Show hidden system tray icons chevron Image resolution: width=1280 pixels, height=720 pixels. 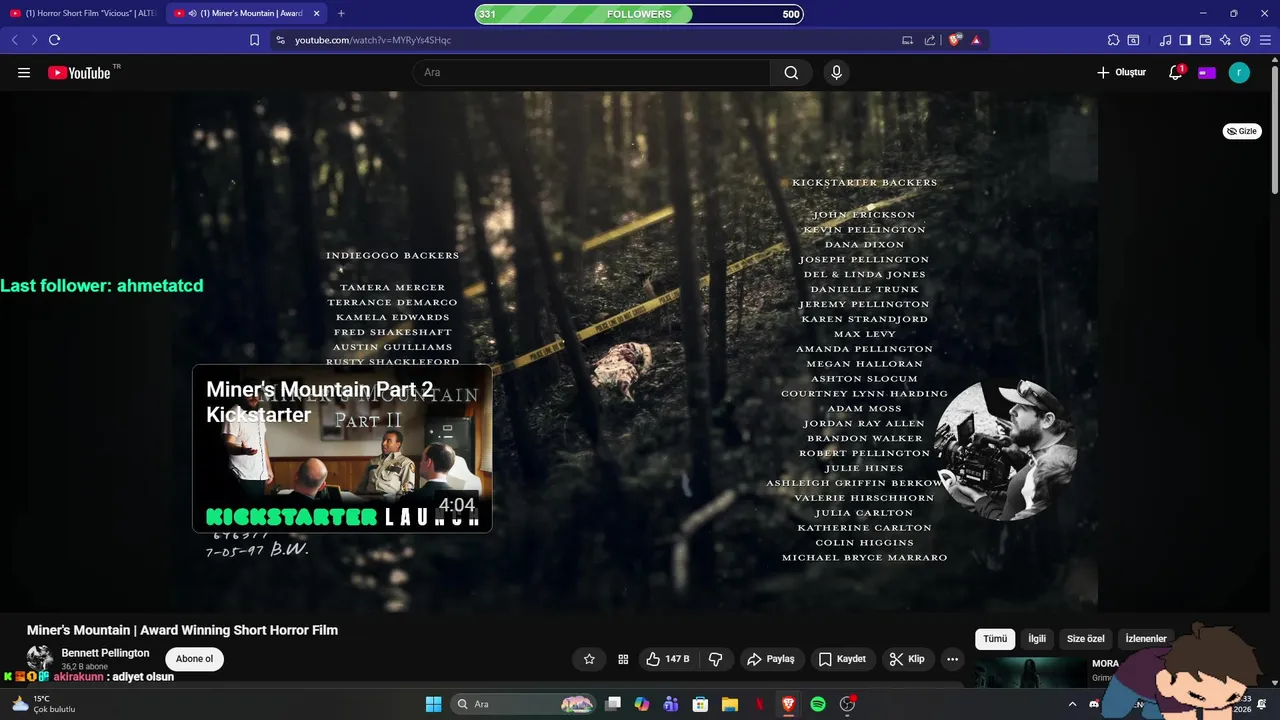1073,704
